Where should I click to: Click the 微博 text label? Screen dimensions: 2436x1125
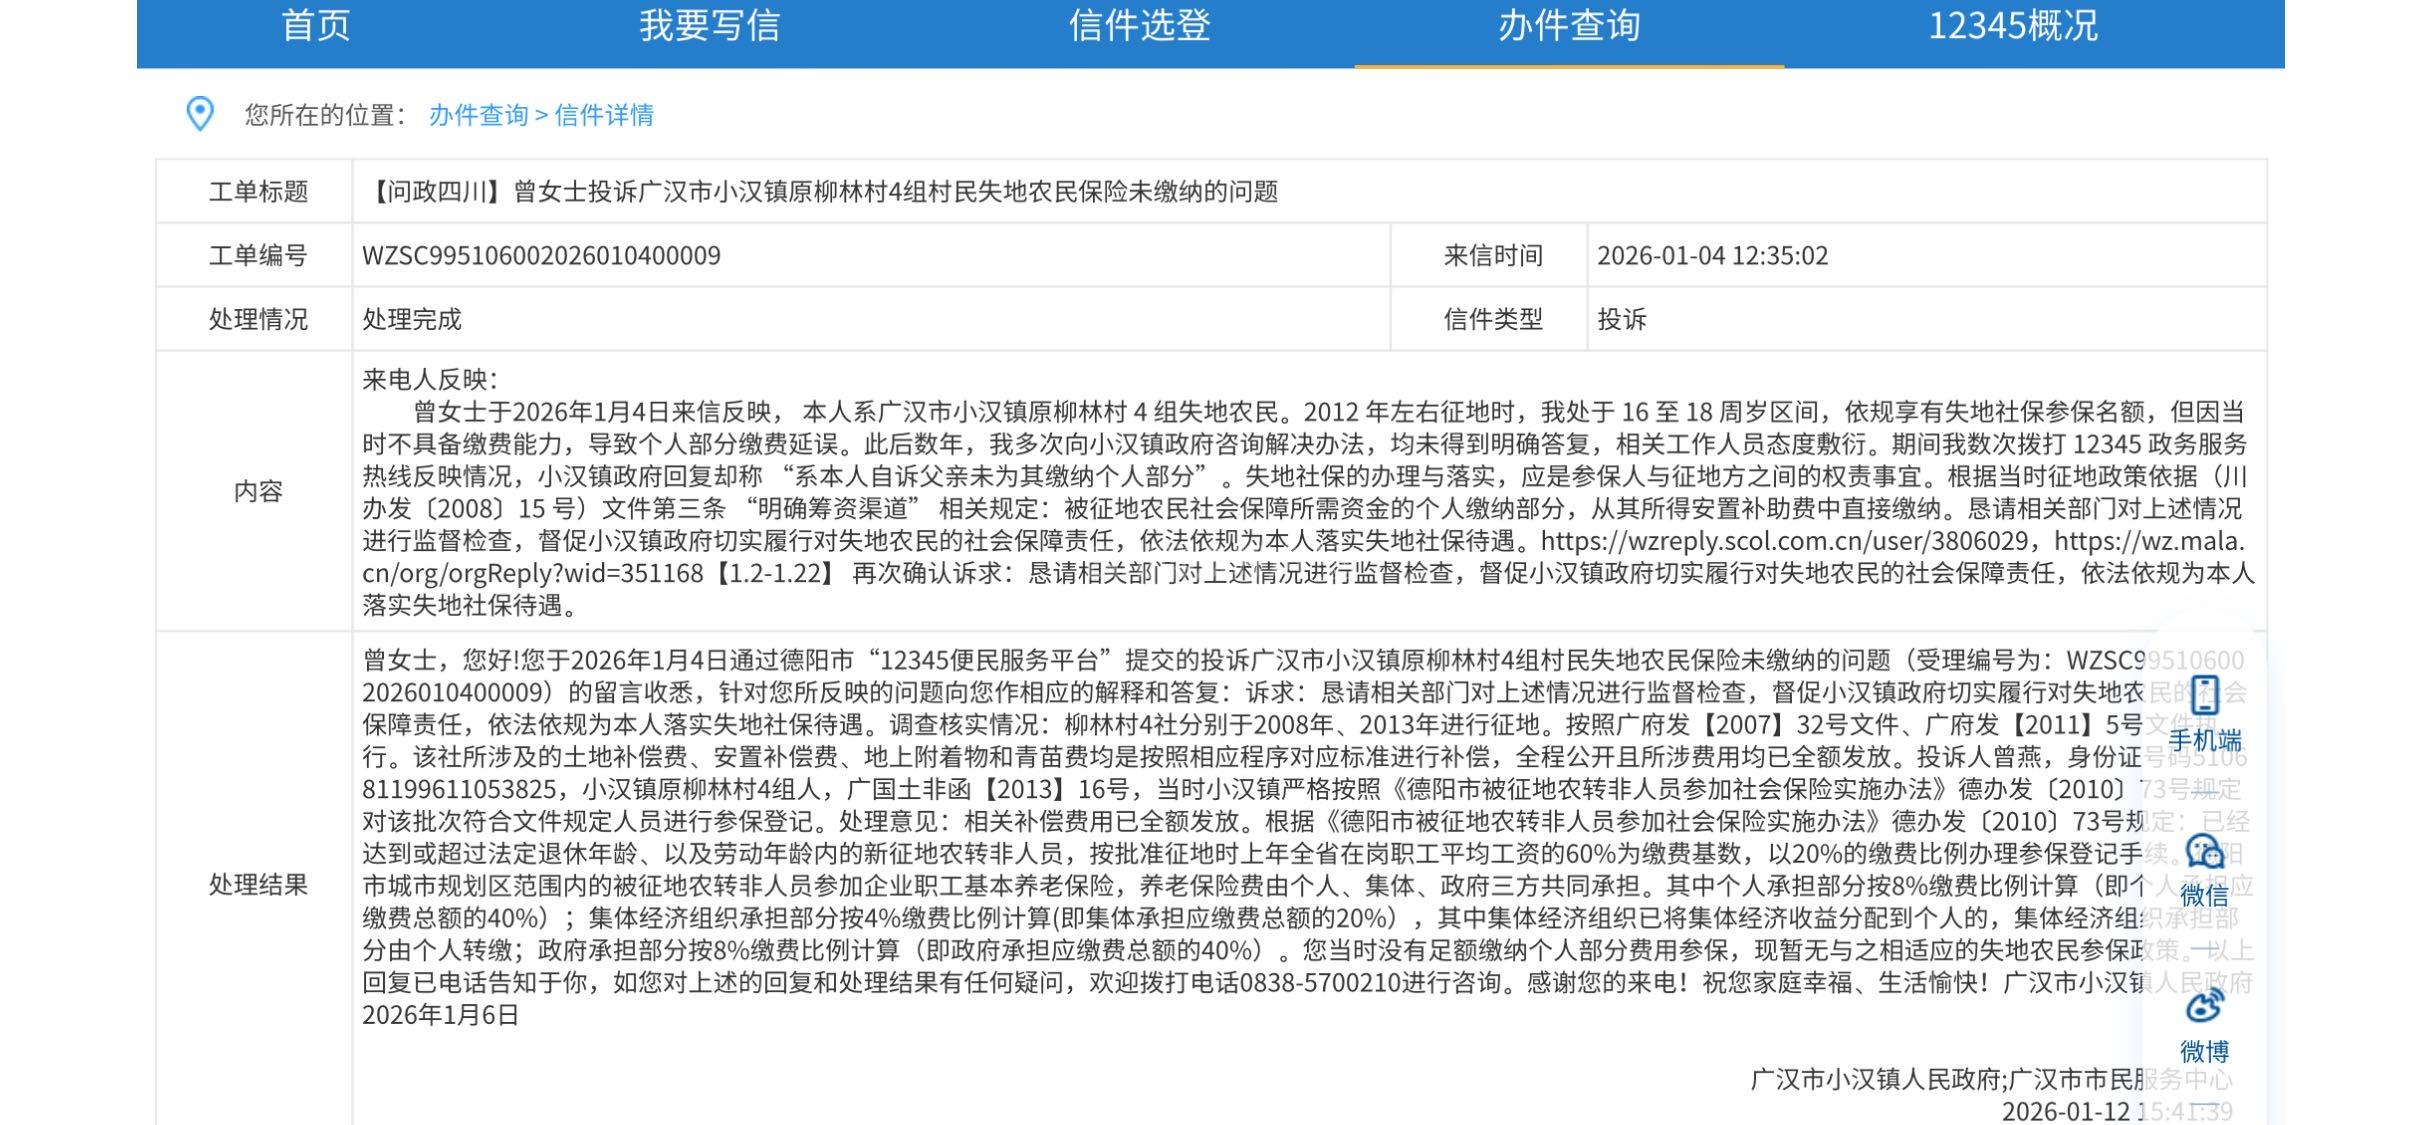(2205, 1051)
